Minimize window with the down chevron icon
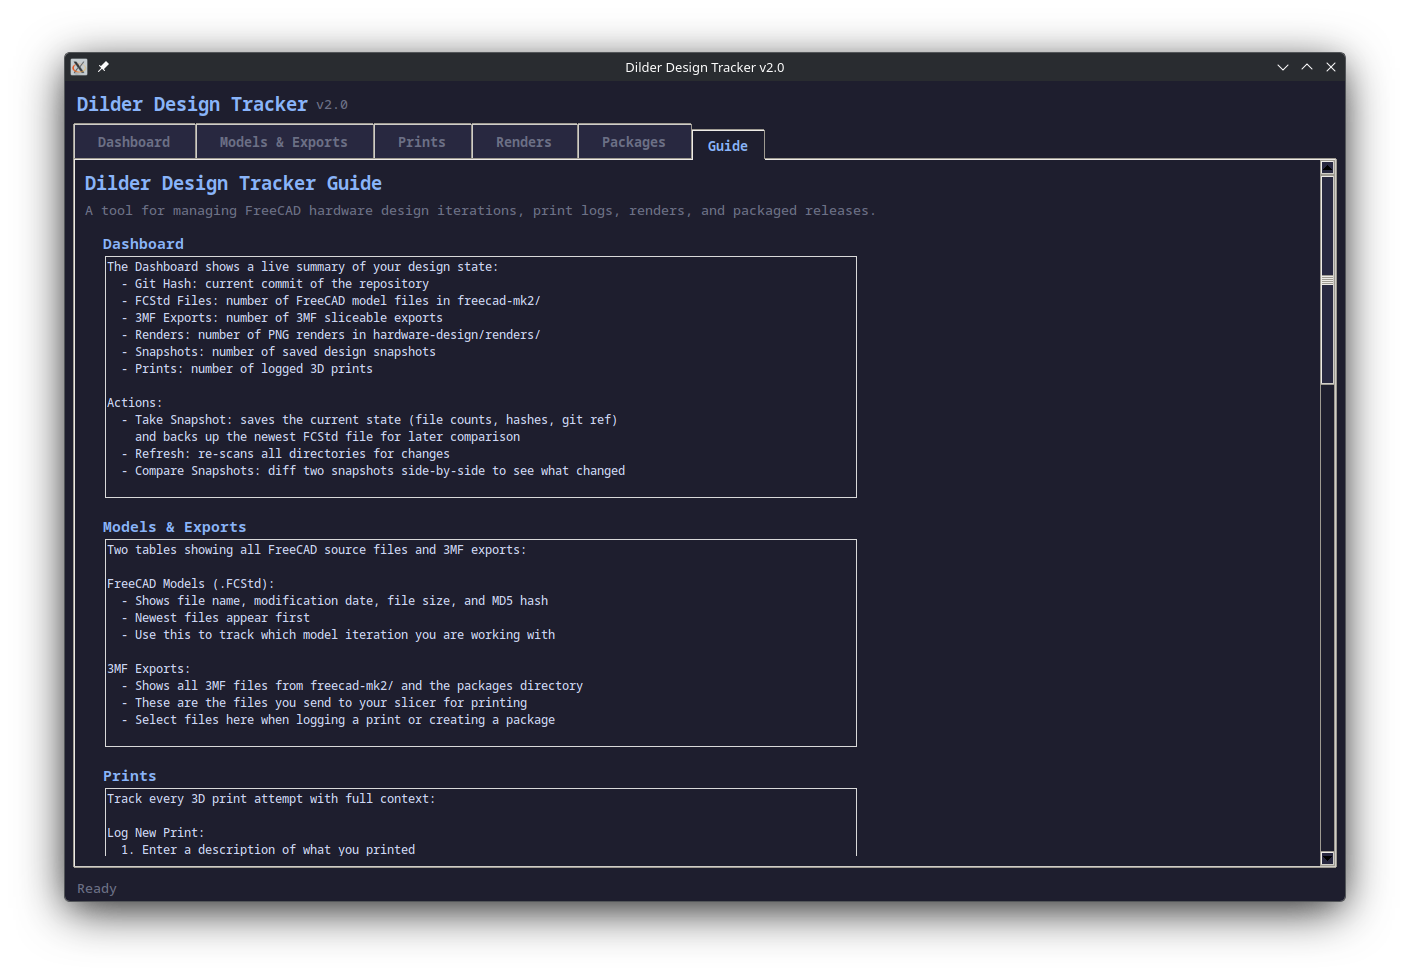 click(1283, 67)
